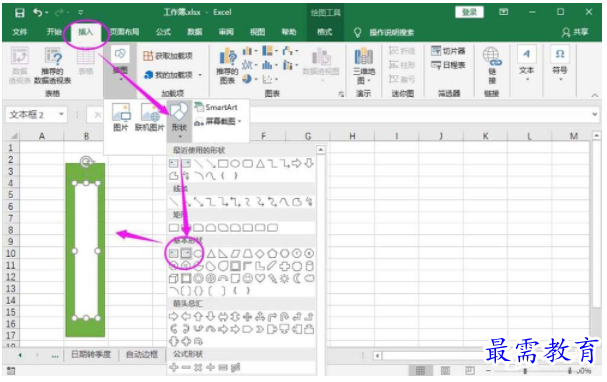Click the Save icon in title bar
Viewport: 607px width, 382px height.
tap(19, 13)
